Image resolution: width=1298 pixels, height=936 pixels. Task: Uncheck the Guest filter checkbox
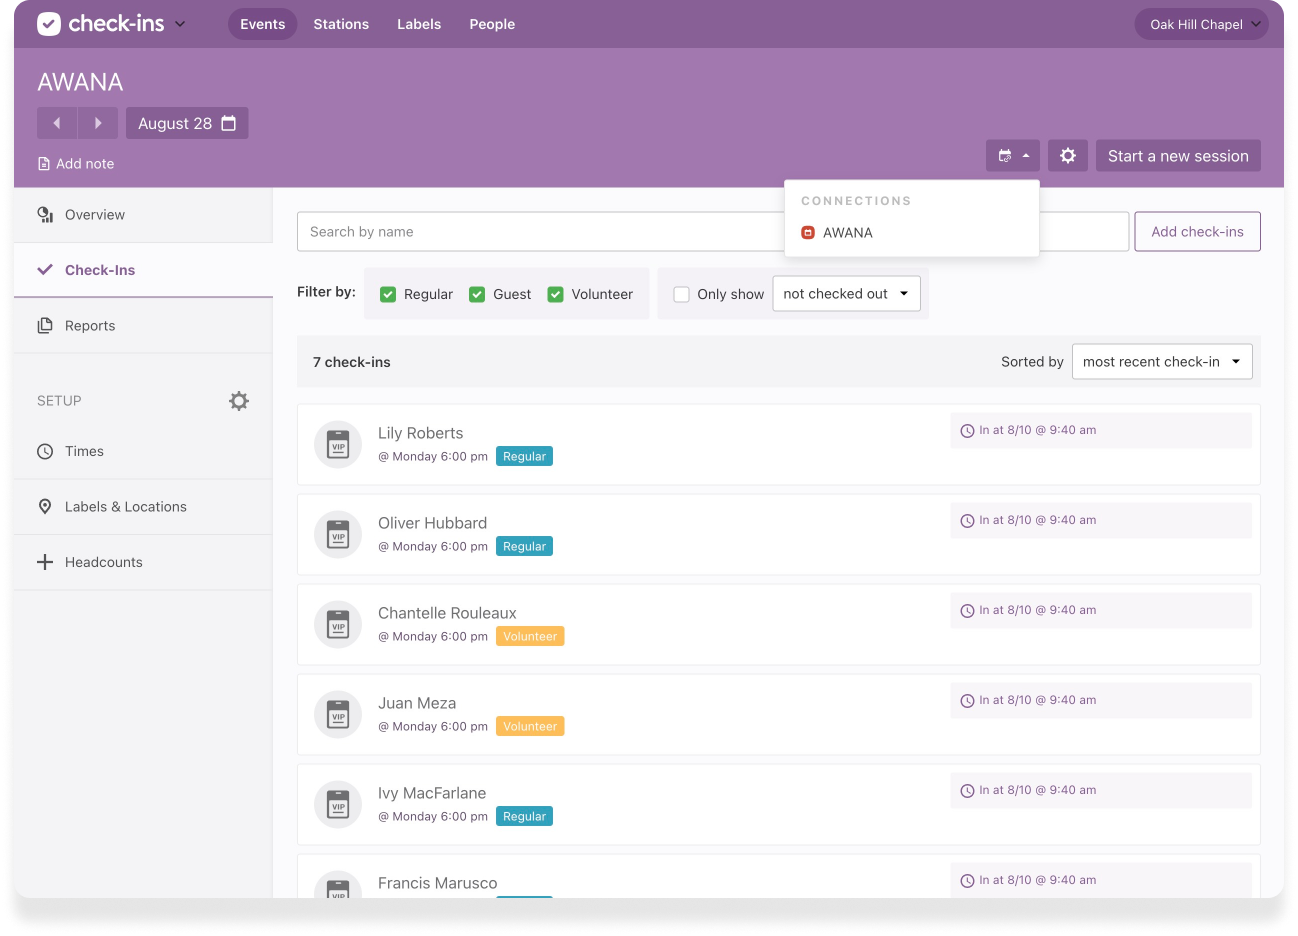point(477,294)
